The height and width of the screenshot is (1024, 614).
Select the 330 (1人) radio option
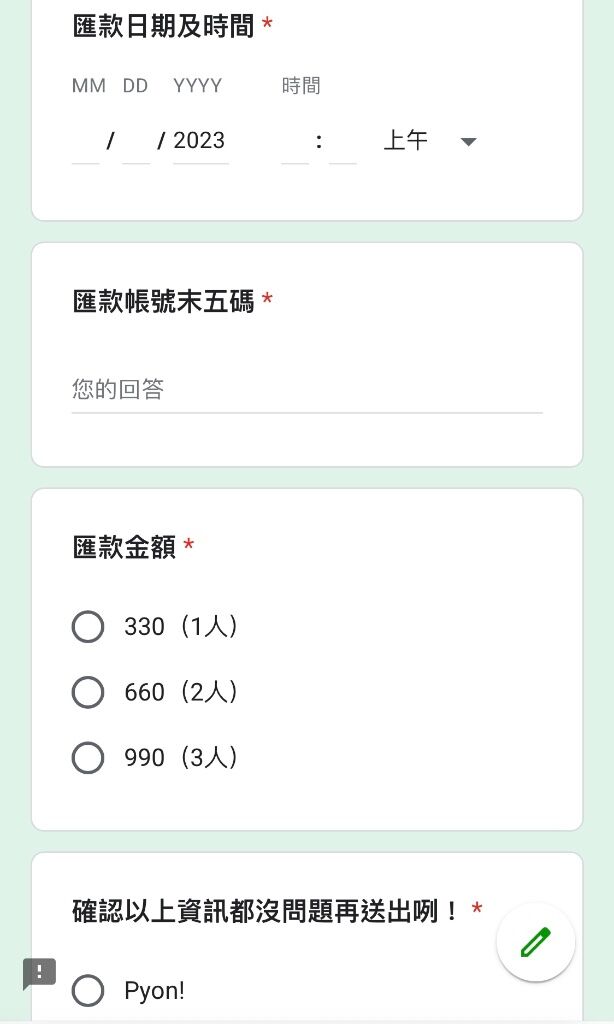(88, 627)
